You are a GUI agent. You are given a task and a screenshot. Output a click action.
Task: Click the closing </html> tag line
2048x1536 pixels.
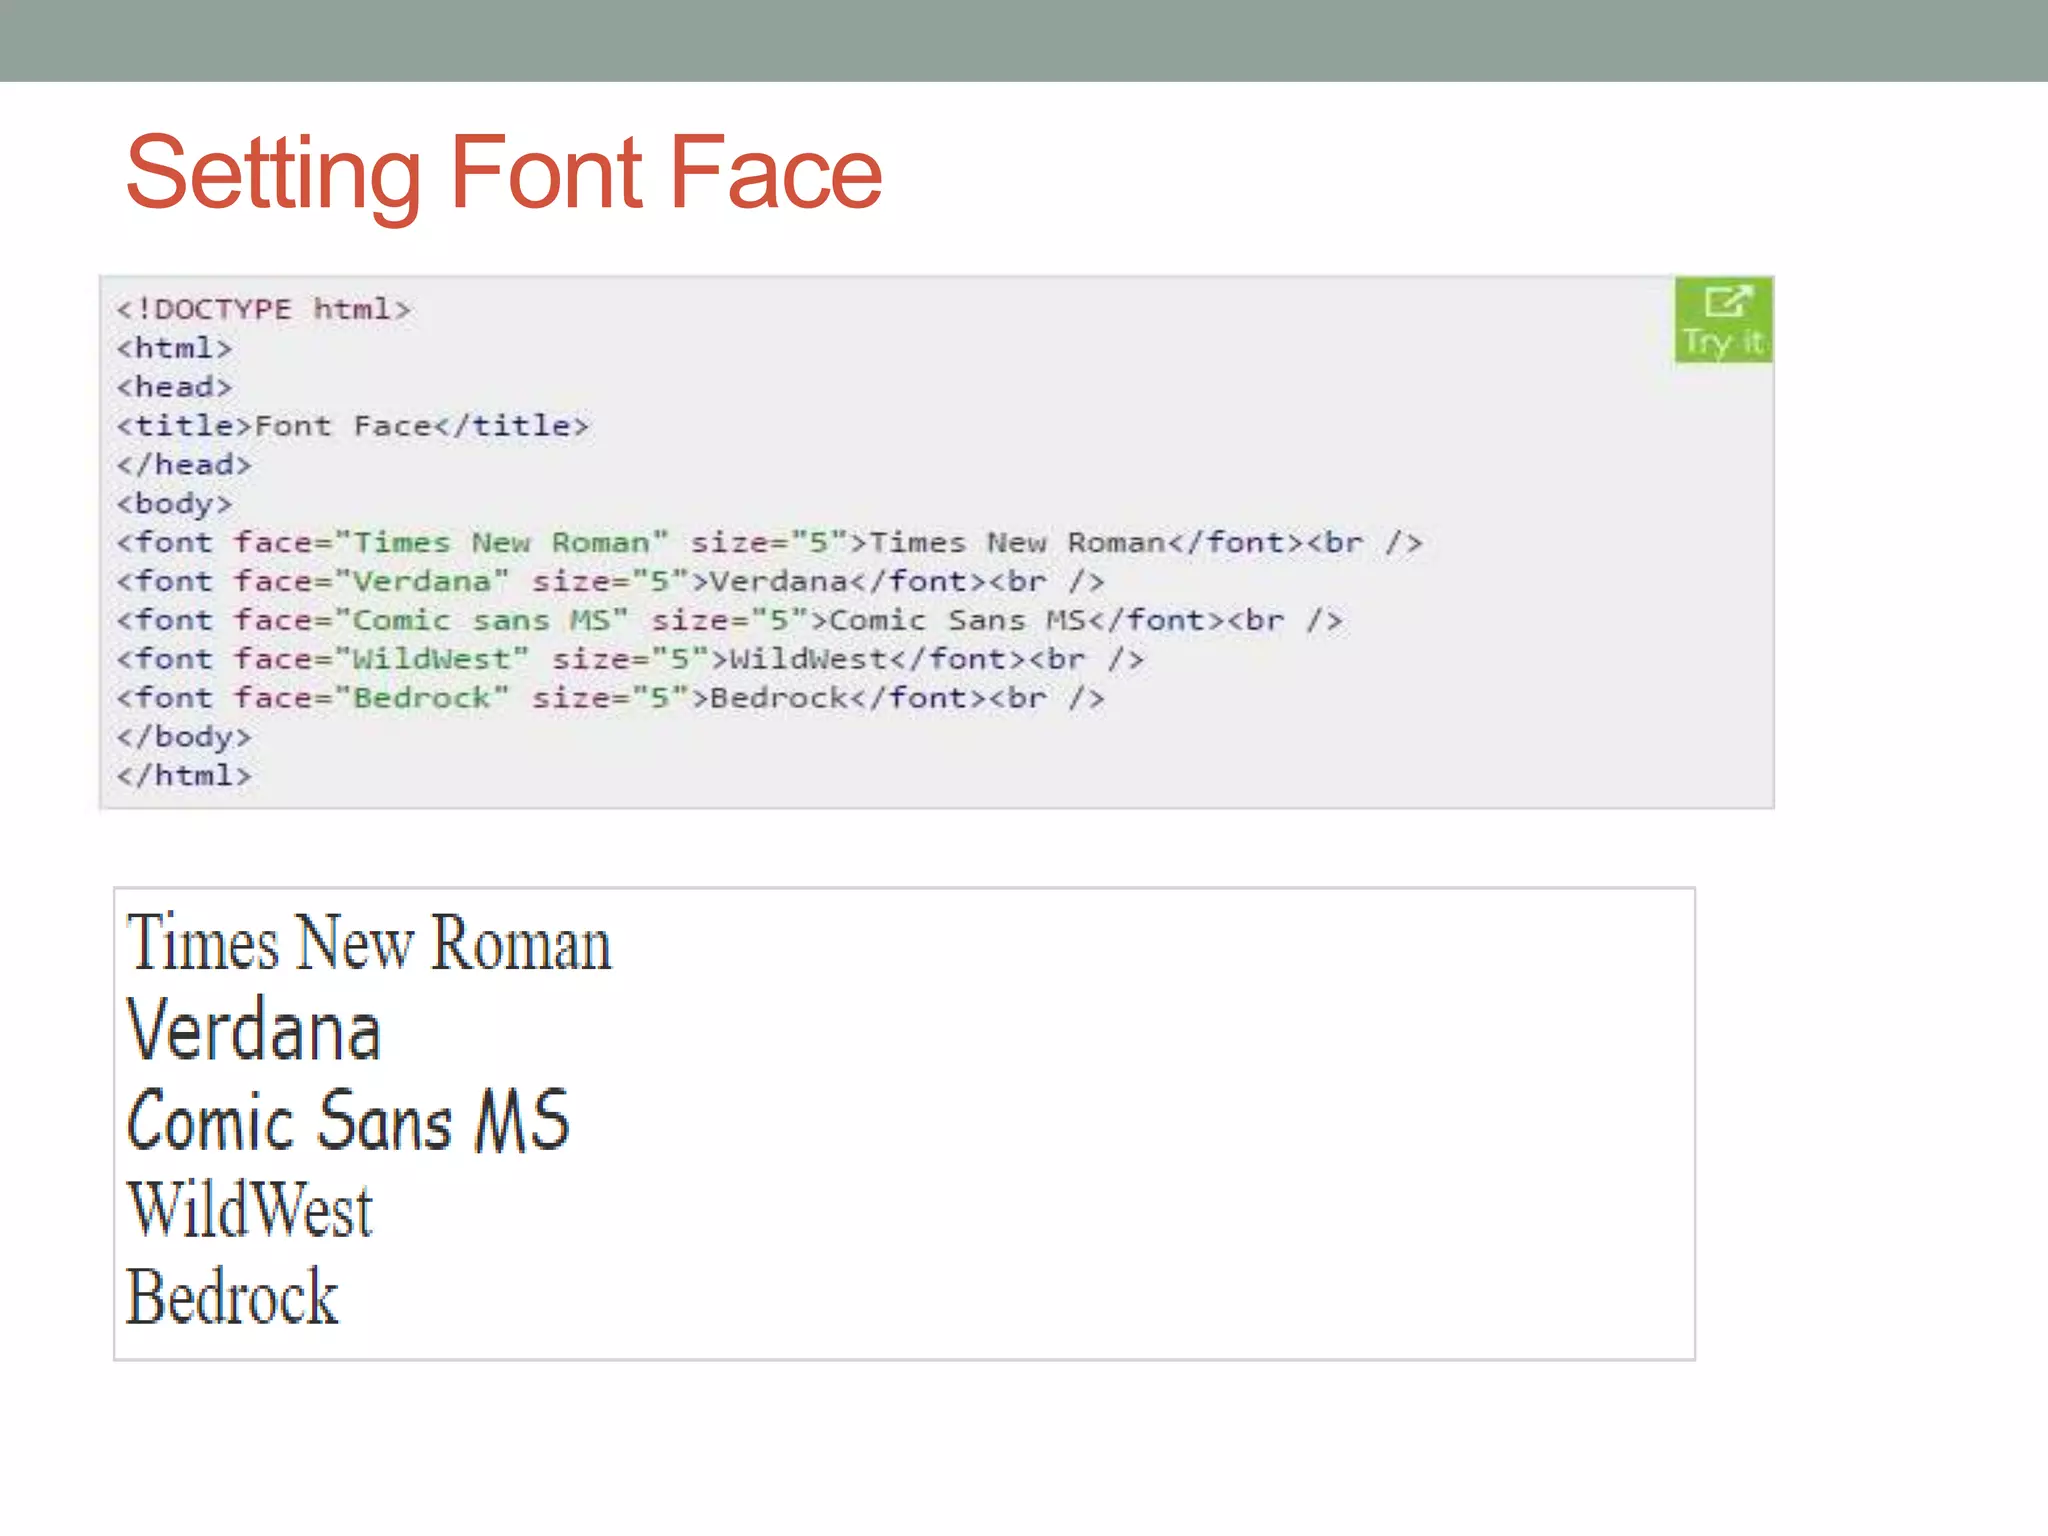(x=184, y=776)
